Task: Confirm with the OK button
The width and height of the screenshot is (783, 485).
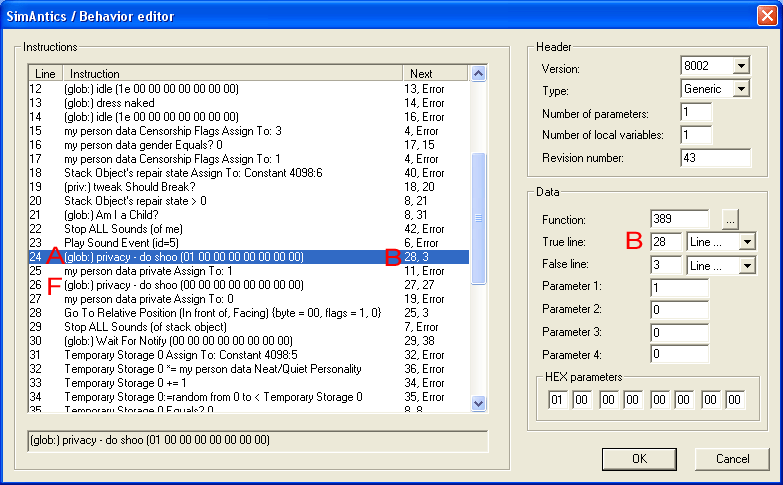Action: 639,459
